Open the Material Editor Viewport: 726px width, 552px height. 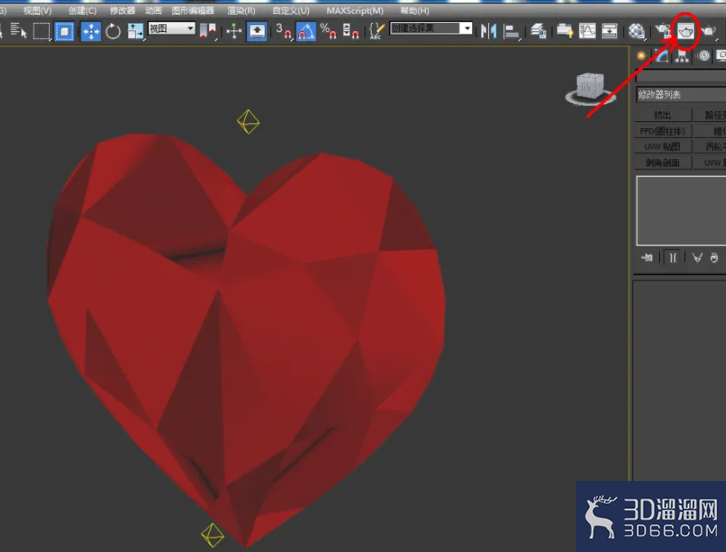[x=637, y=31]
